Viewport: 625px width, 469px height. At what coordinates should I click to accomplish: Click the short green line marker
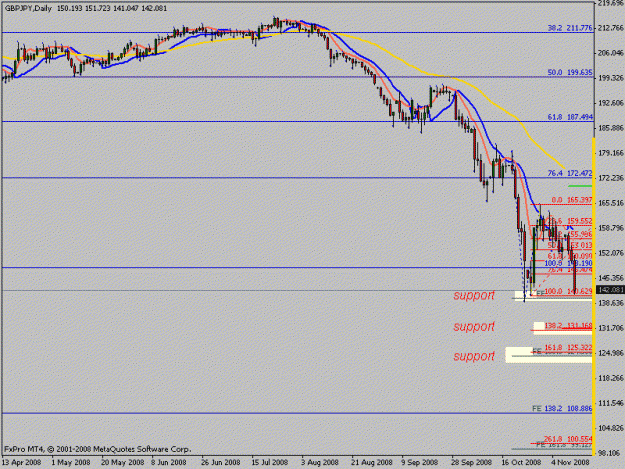580,186
